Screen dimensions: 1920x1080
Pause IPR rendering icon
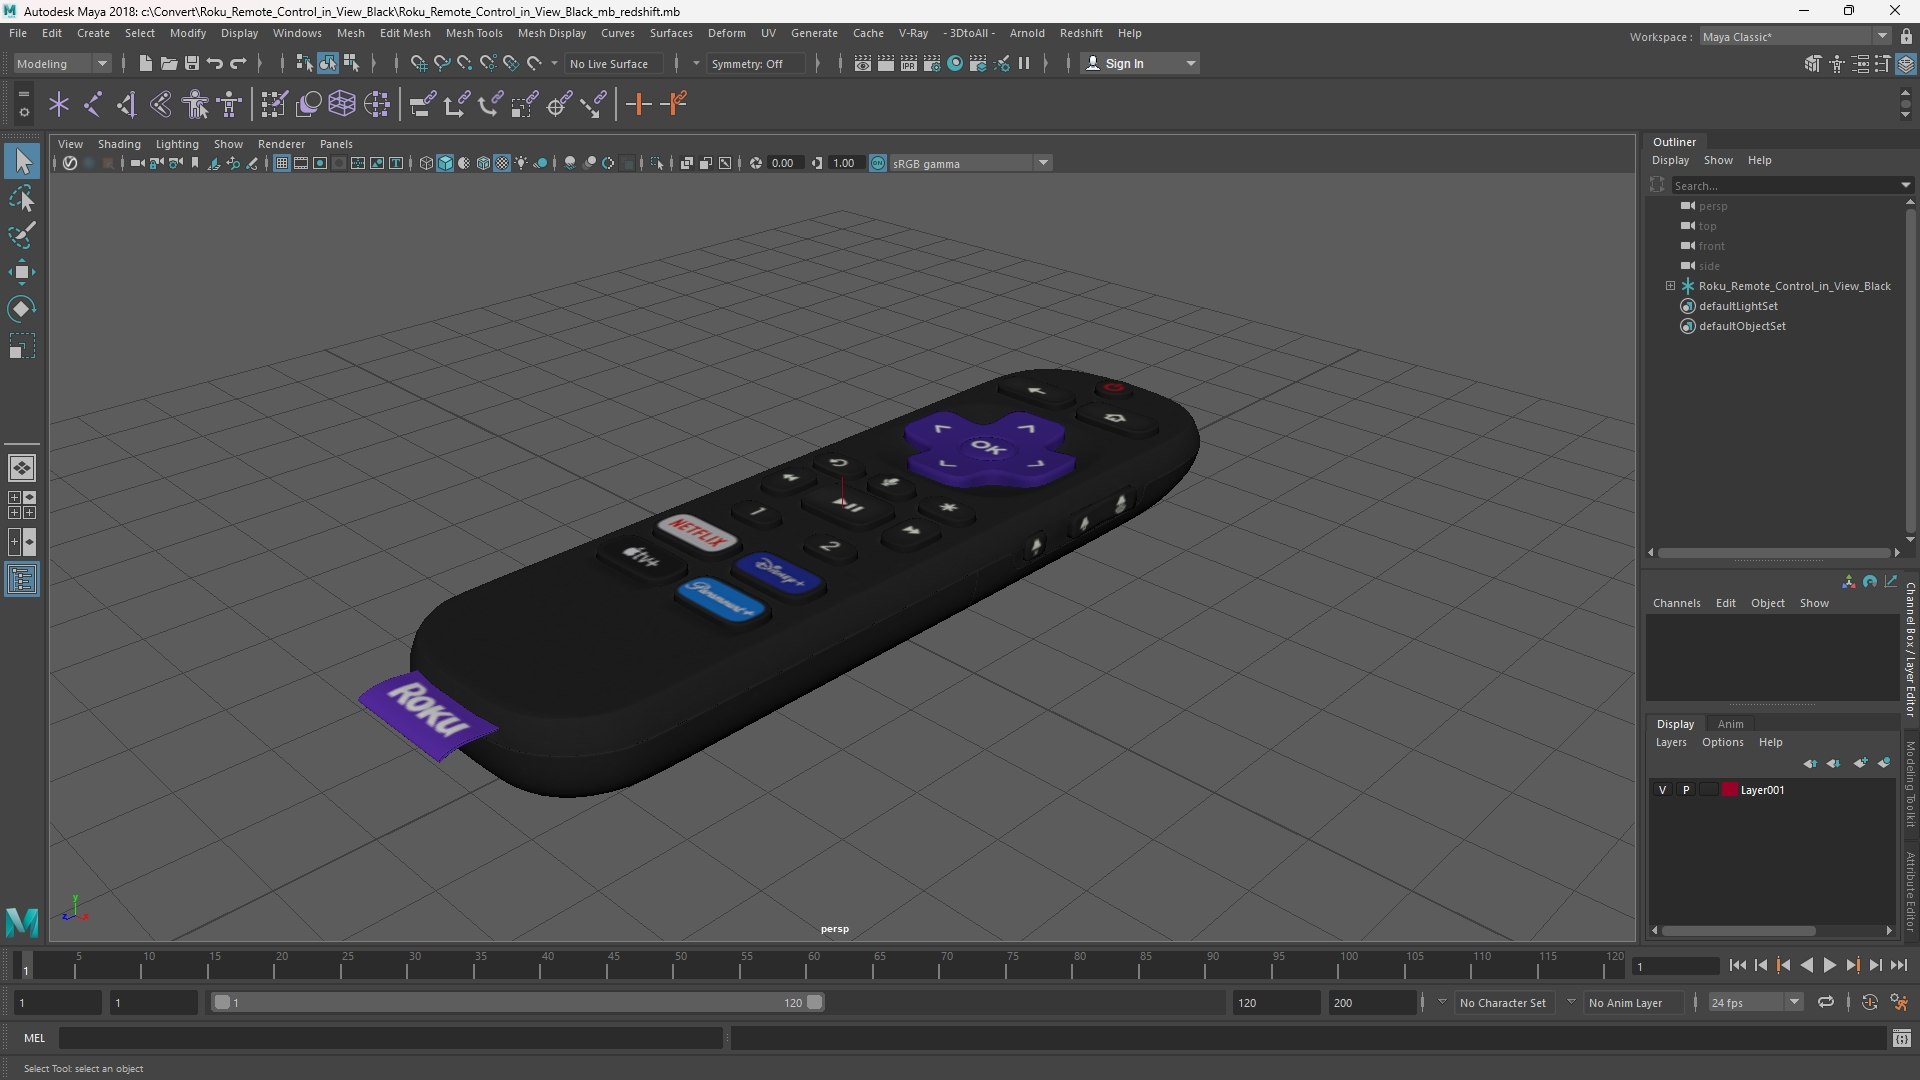coord(1024,63)
